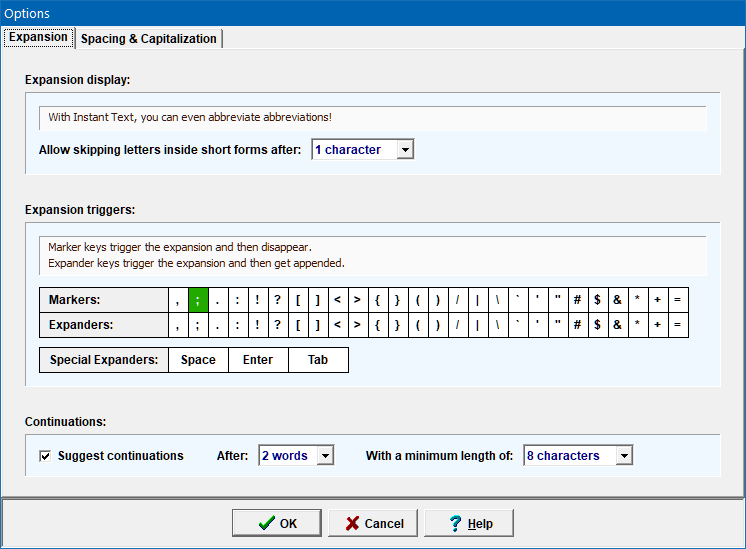This screenshot has height=549, width=746.
Task: Toggle the comma key in Markers row
Action: (178, 300)
